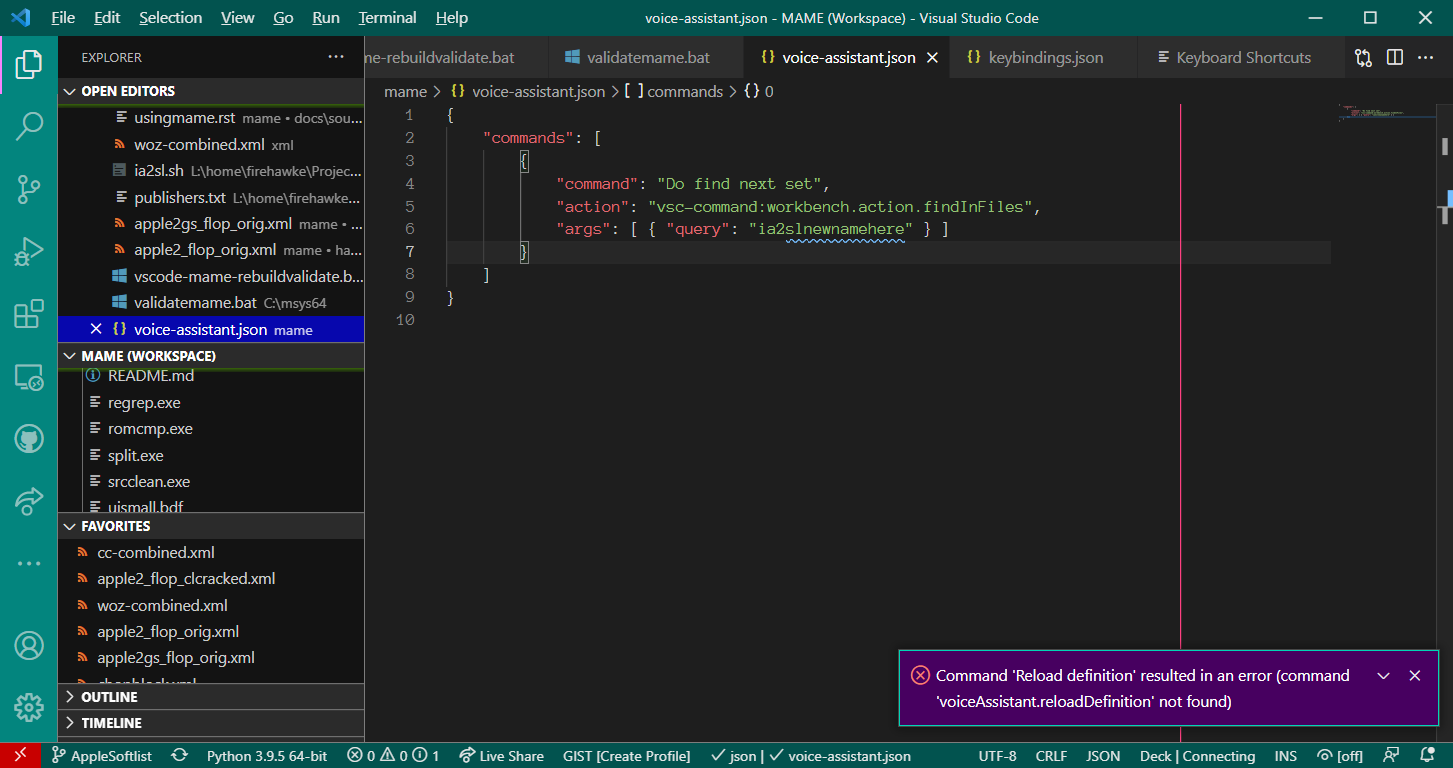Open the Search view in activity bar
Viewport: 1453px width, 768px height.
pos(29,126)
